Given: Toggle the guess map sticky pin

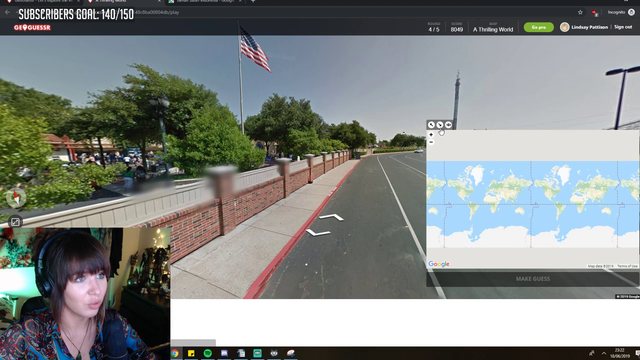Looking at the screenshot, I should pyautogui.click(x=448, y=125).
